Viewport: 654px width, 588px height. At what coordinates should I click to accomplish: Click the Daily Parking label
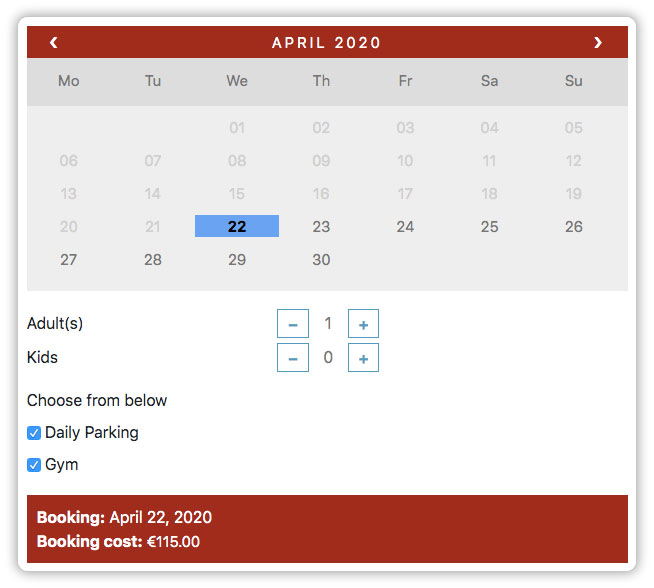pos(92,433)
